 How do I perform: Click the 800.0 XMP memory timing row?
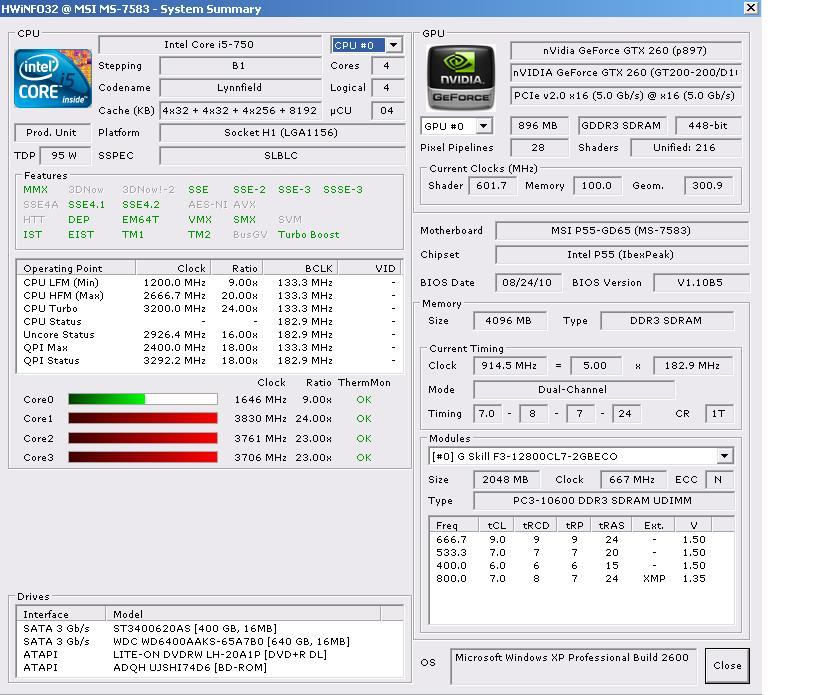pyautogui.click(x=581, y=579)
